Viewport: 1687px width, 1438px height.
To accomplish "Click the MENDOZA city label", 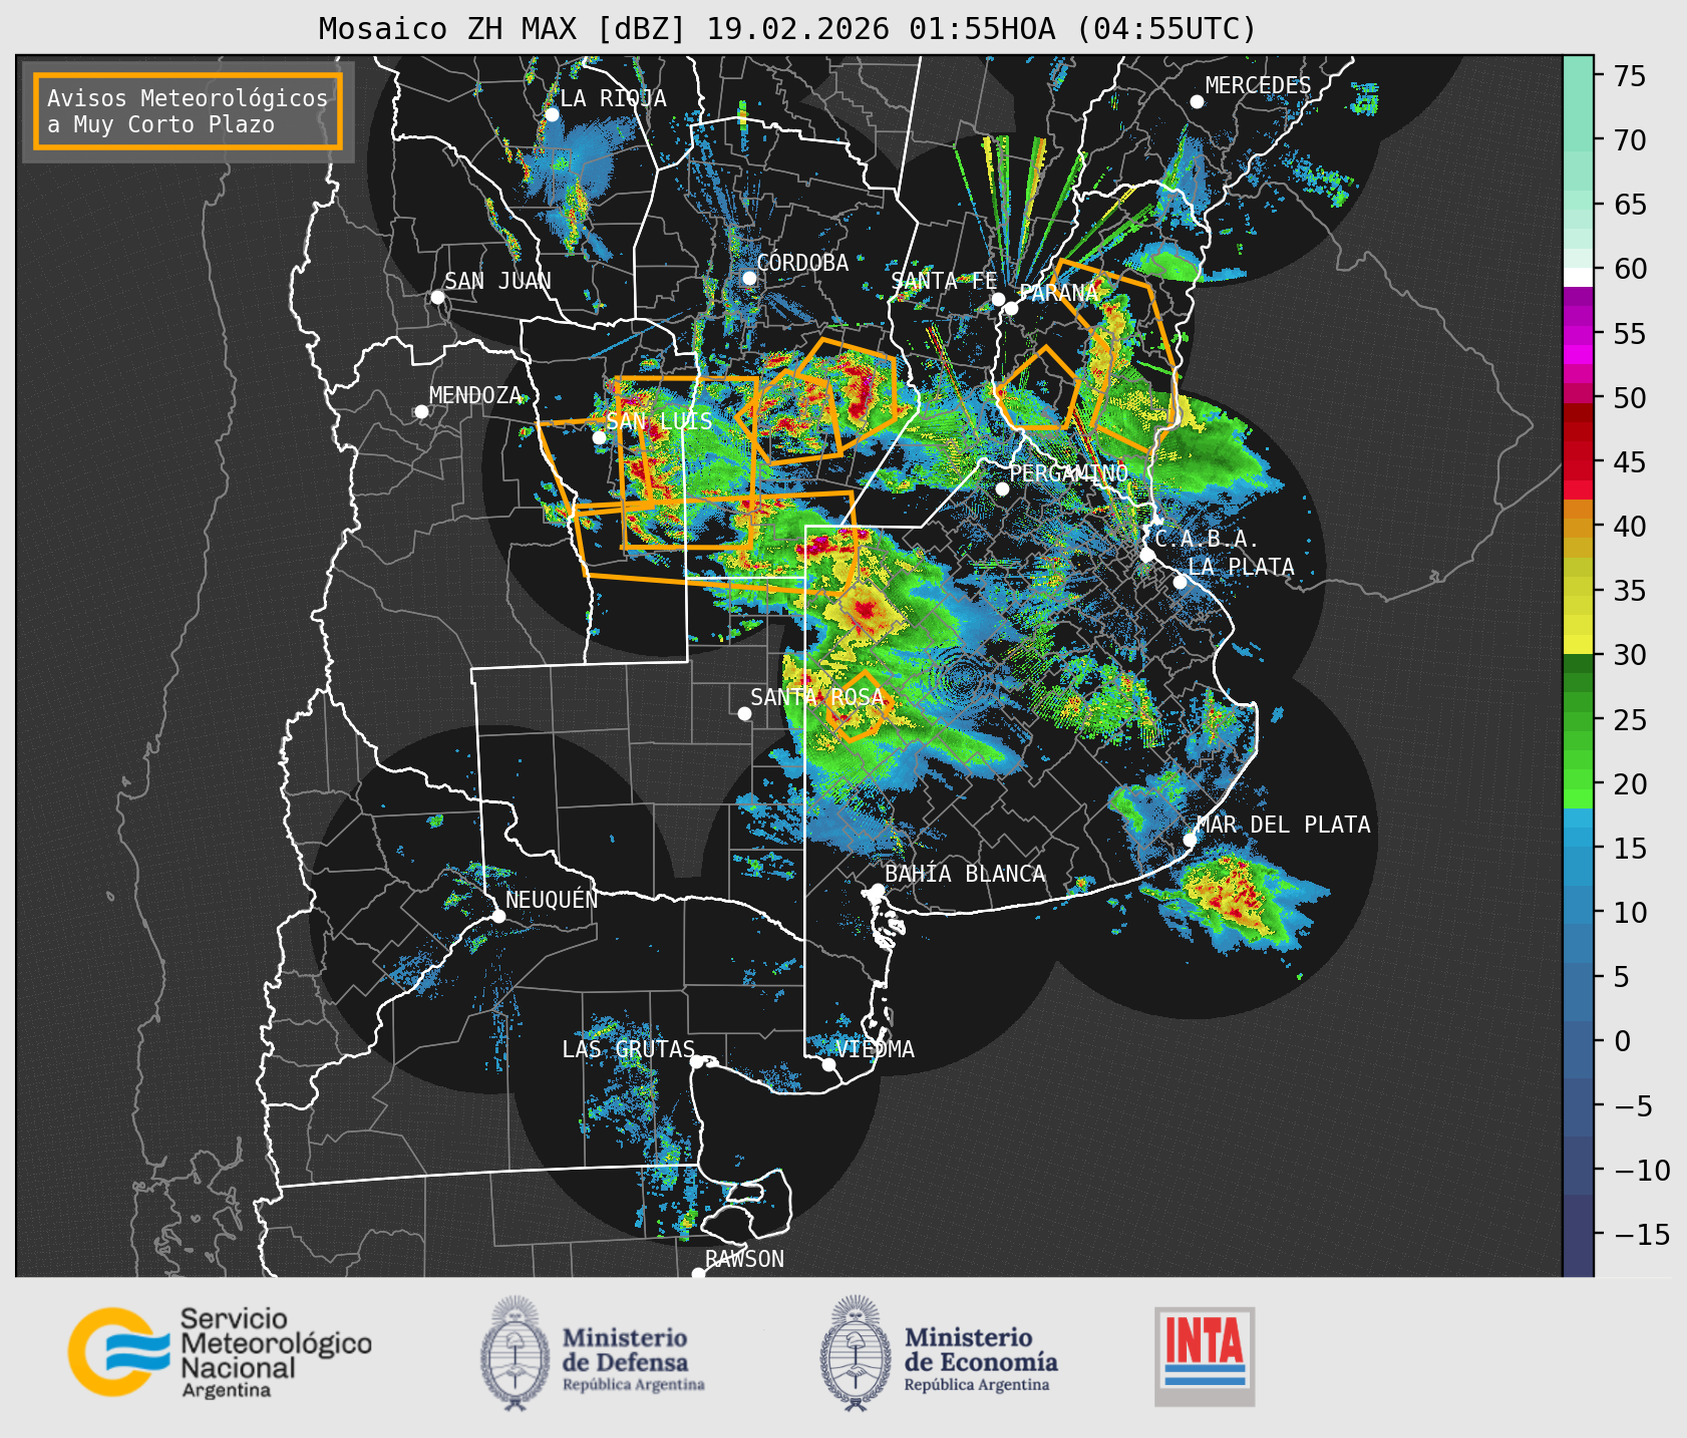I will (475, 395).
